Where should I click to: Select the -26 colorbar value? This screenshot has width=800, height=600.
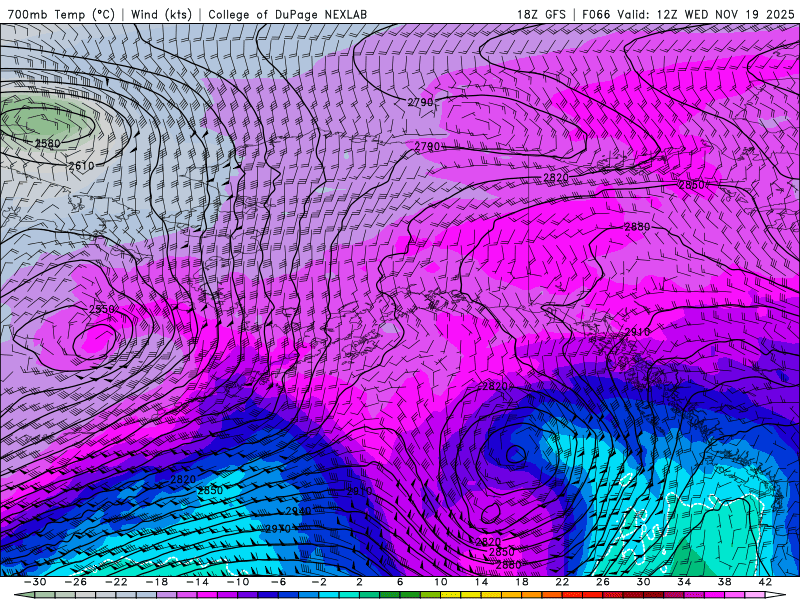click(x=76, y=582)
